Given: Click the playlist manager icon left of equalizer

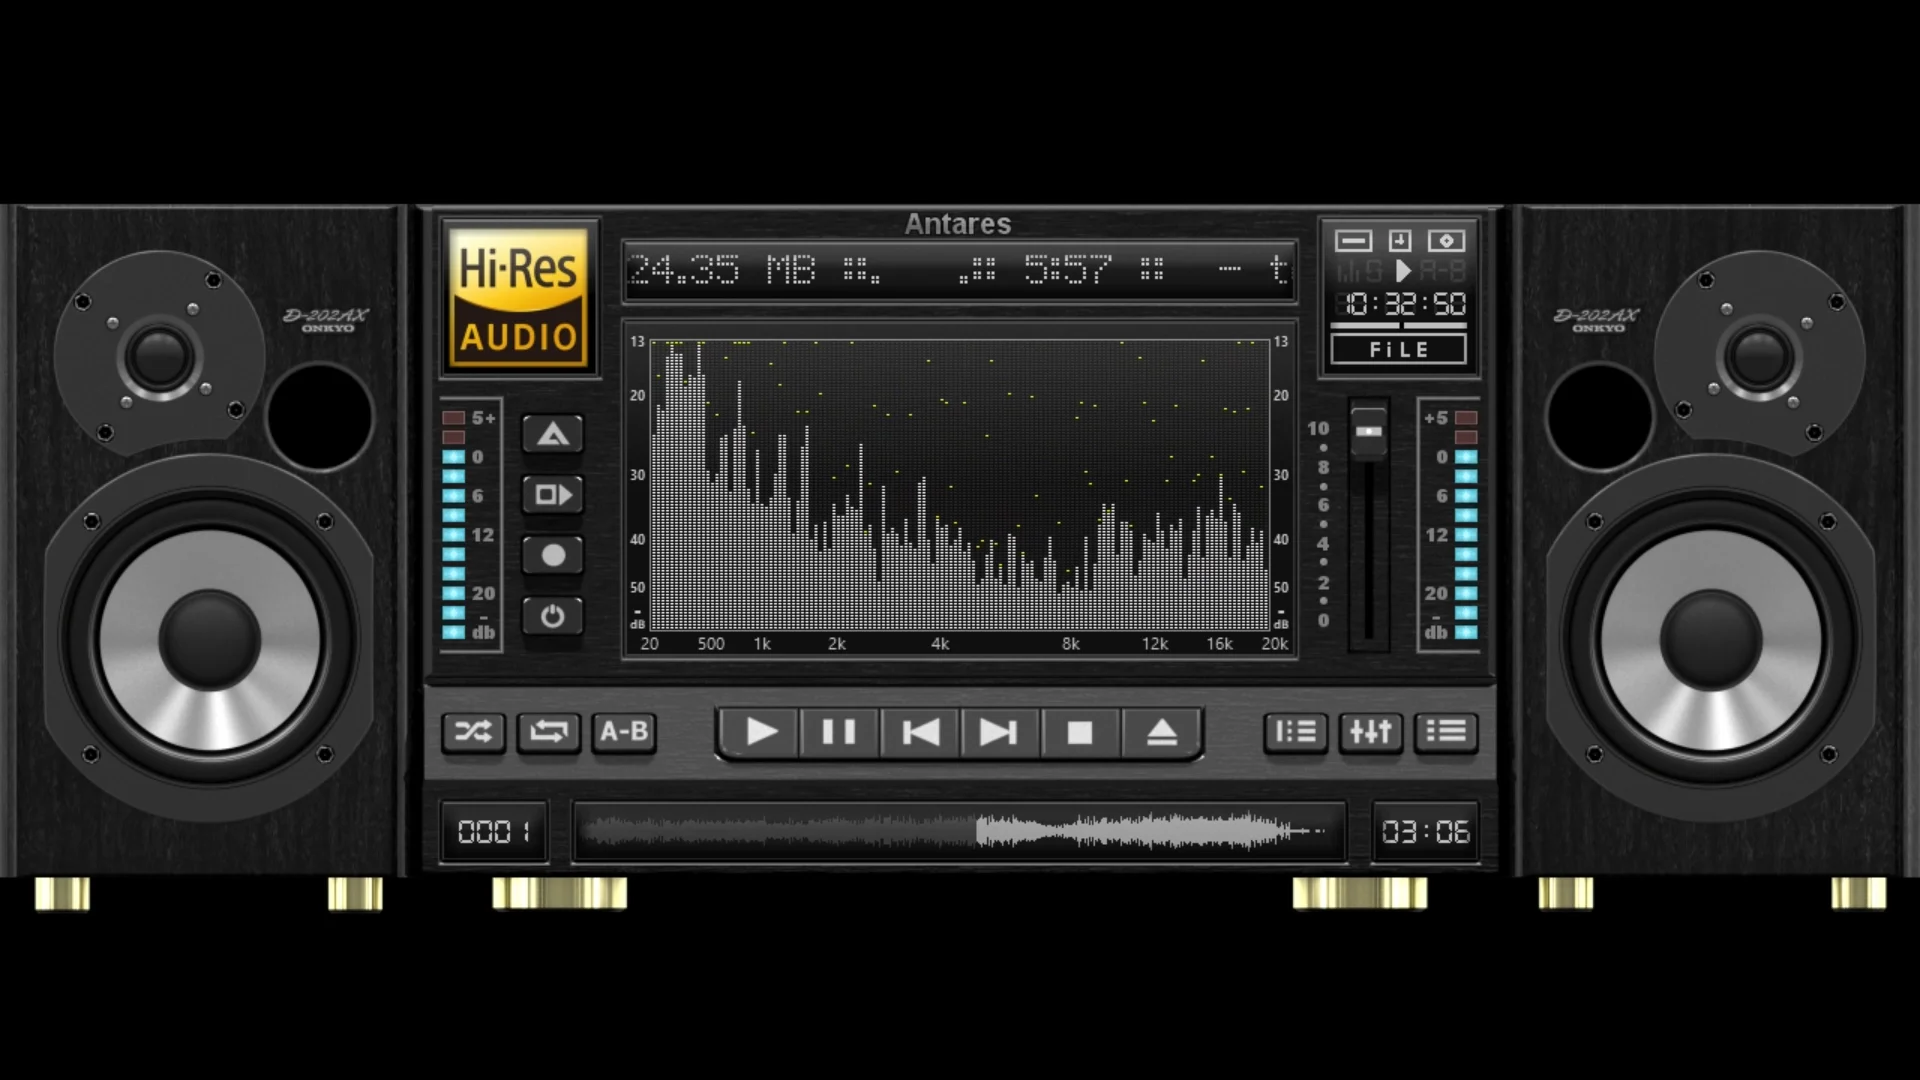Looking at the screenshot, I should click(x=1296, y=732).
